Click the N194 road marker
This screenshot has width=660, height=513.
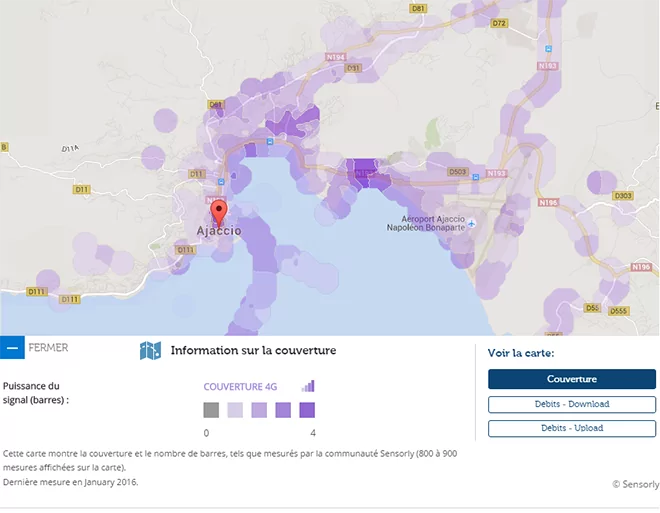click(x=335, y=57)
